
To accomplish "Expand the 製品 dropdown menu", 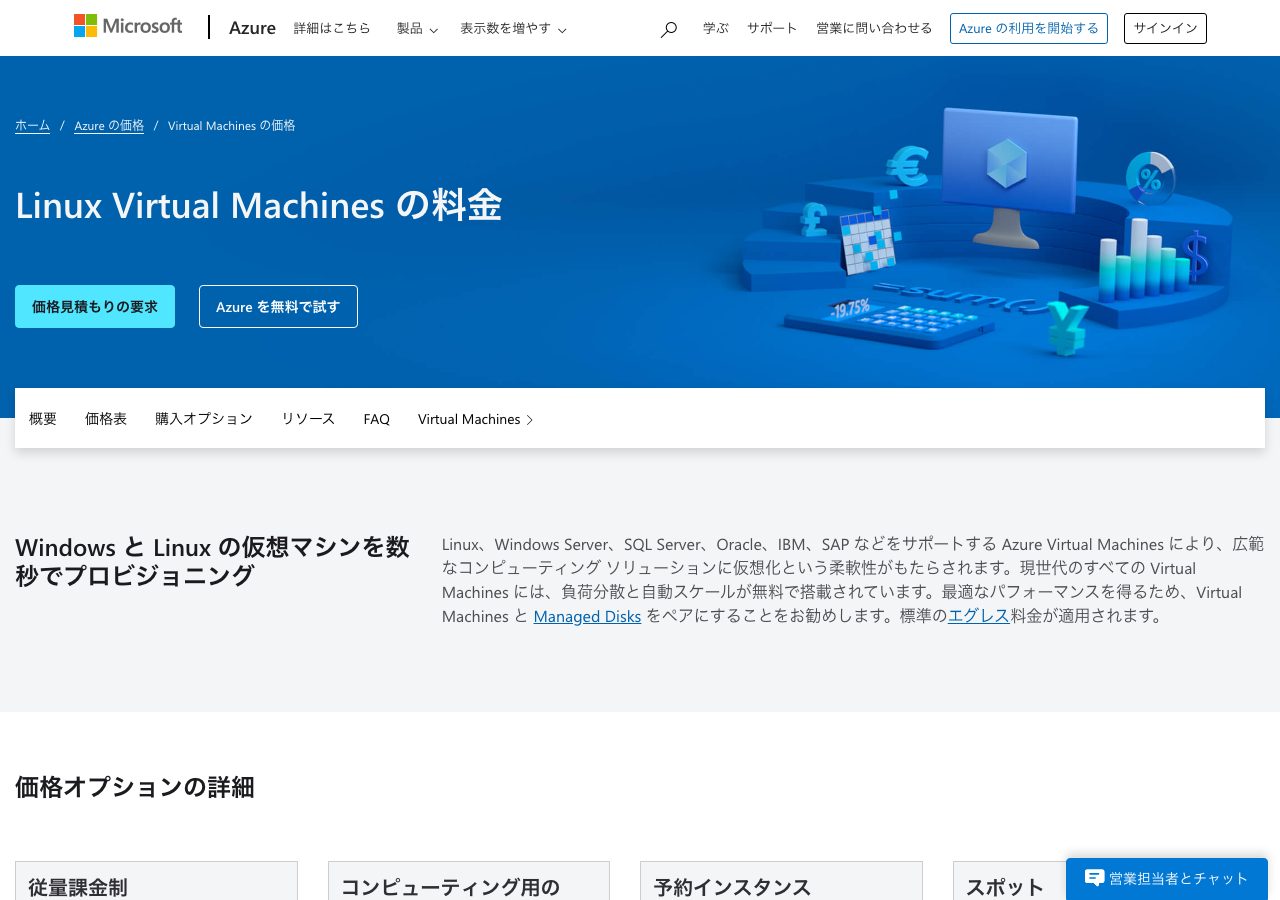I will point(417,29).
